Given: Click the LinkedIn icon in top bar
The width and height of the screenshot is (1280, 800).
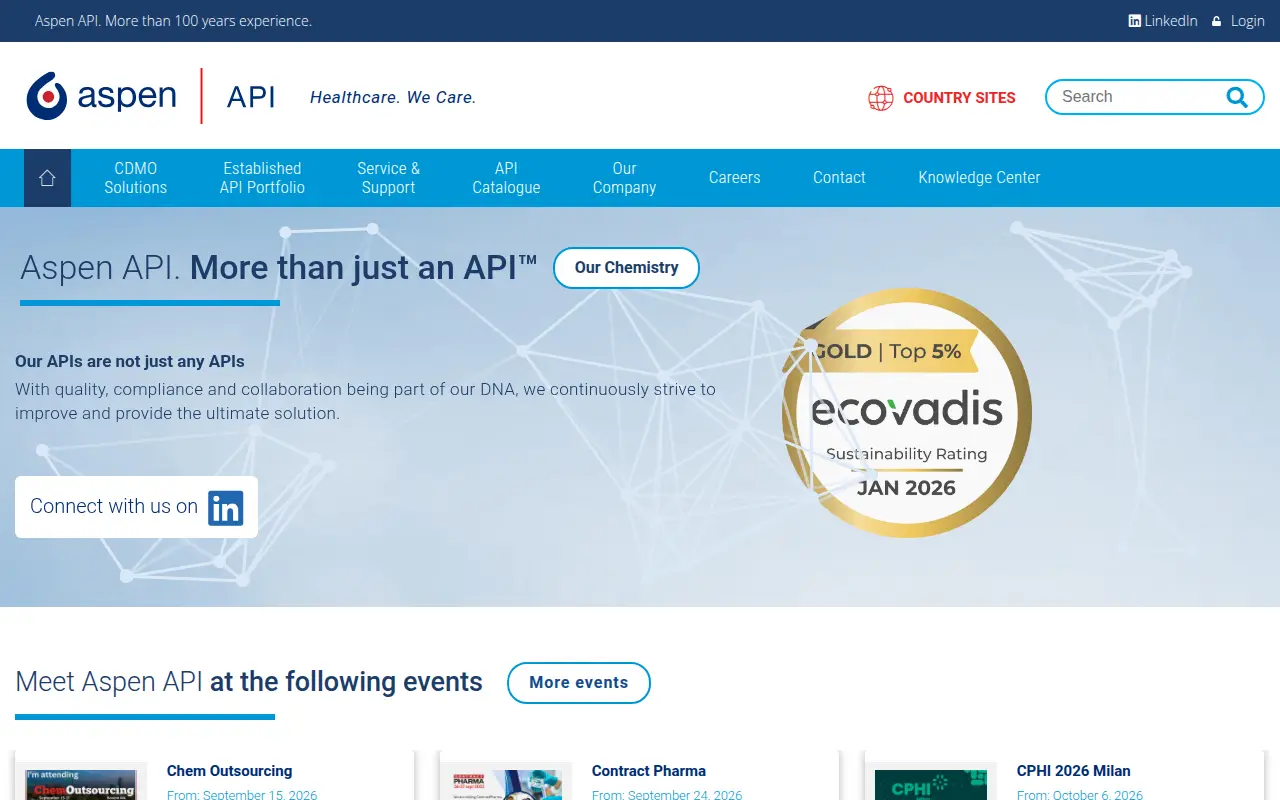Looking at the screenshot, I should [1135, 21].
